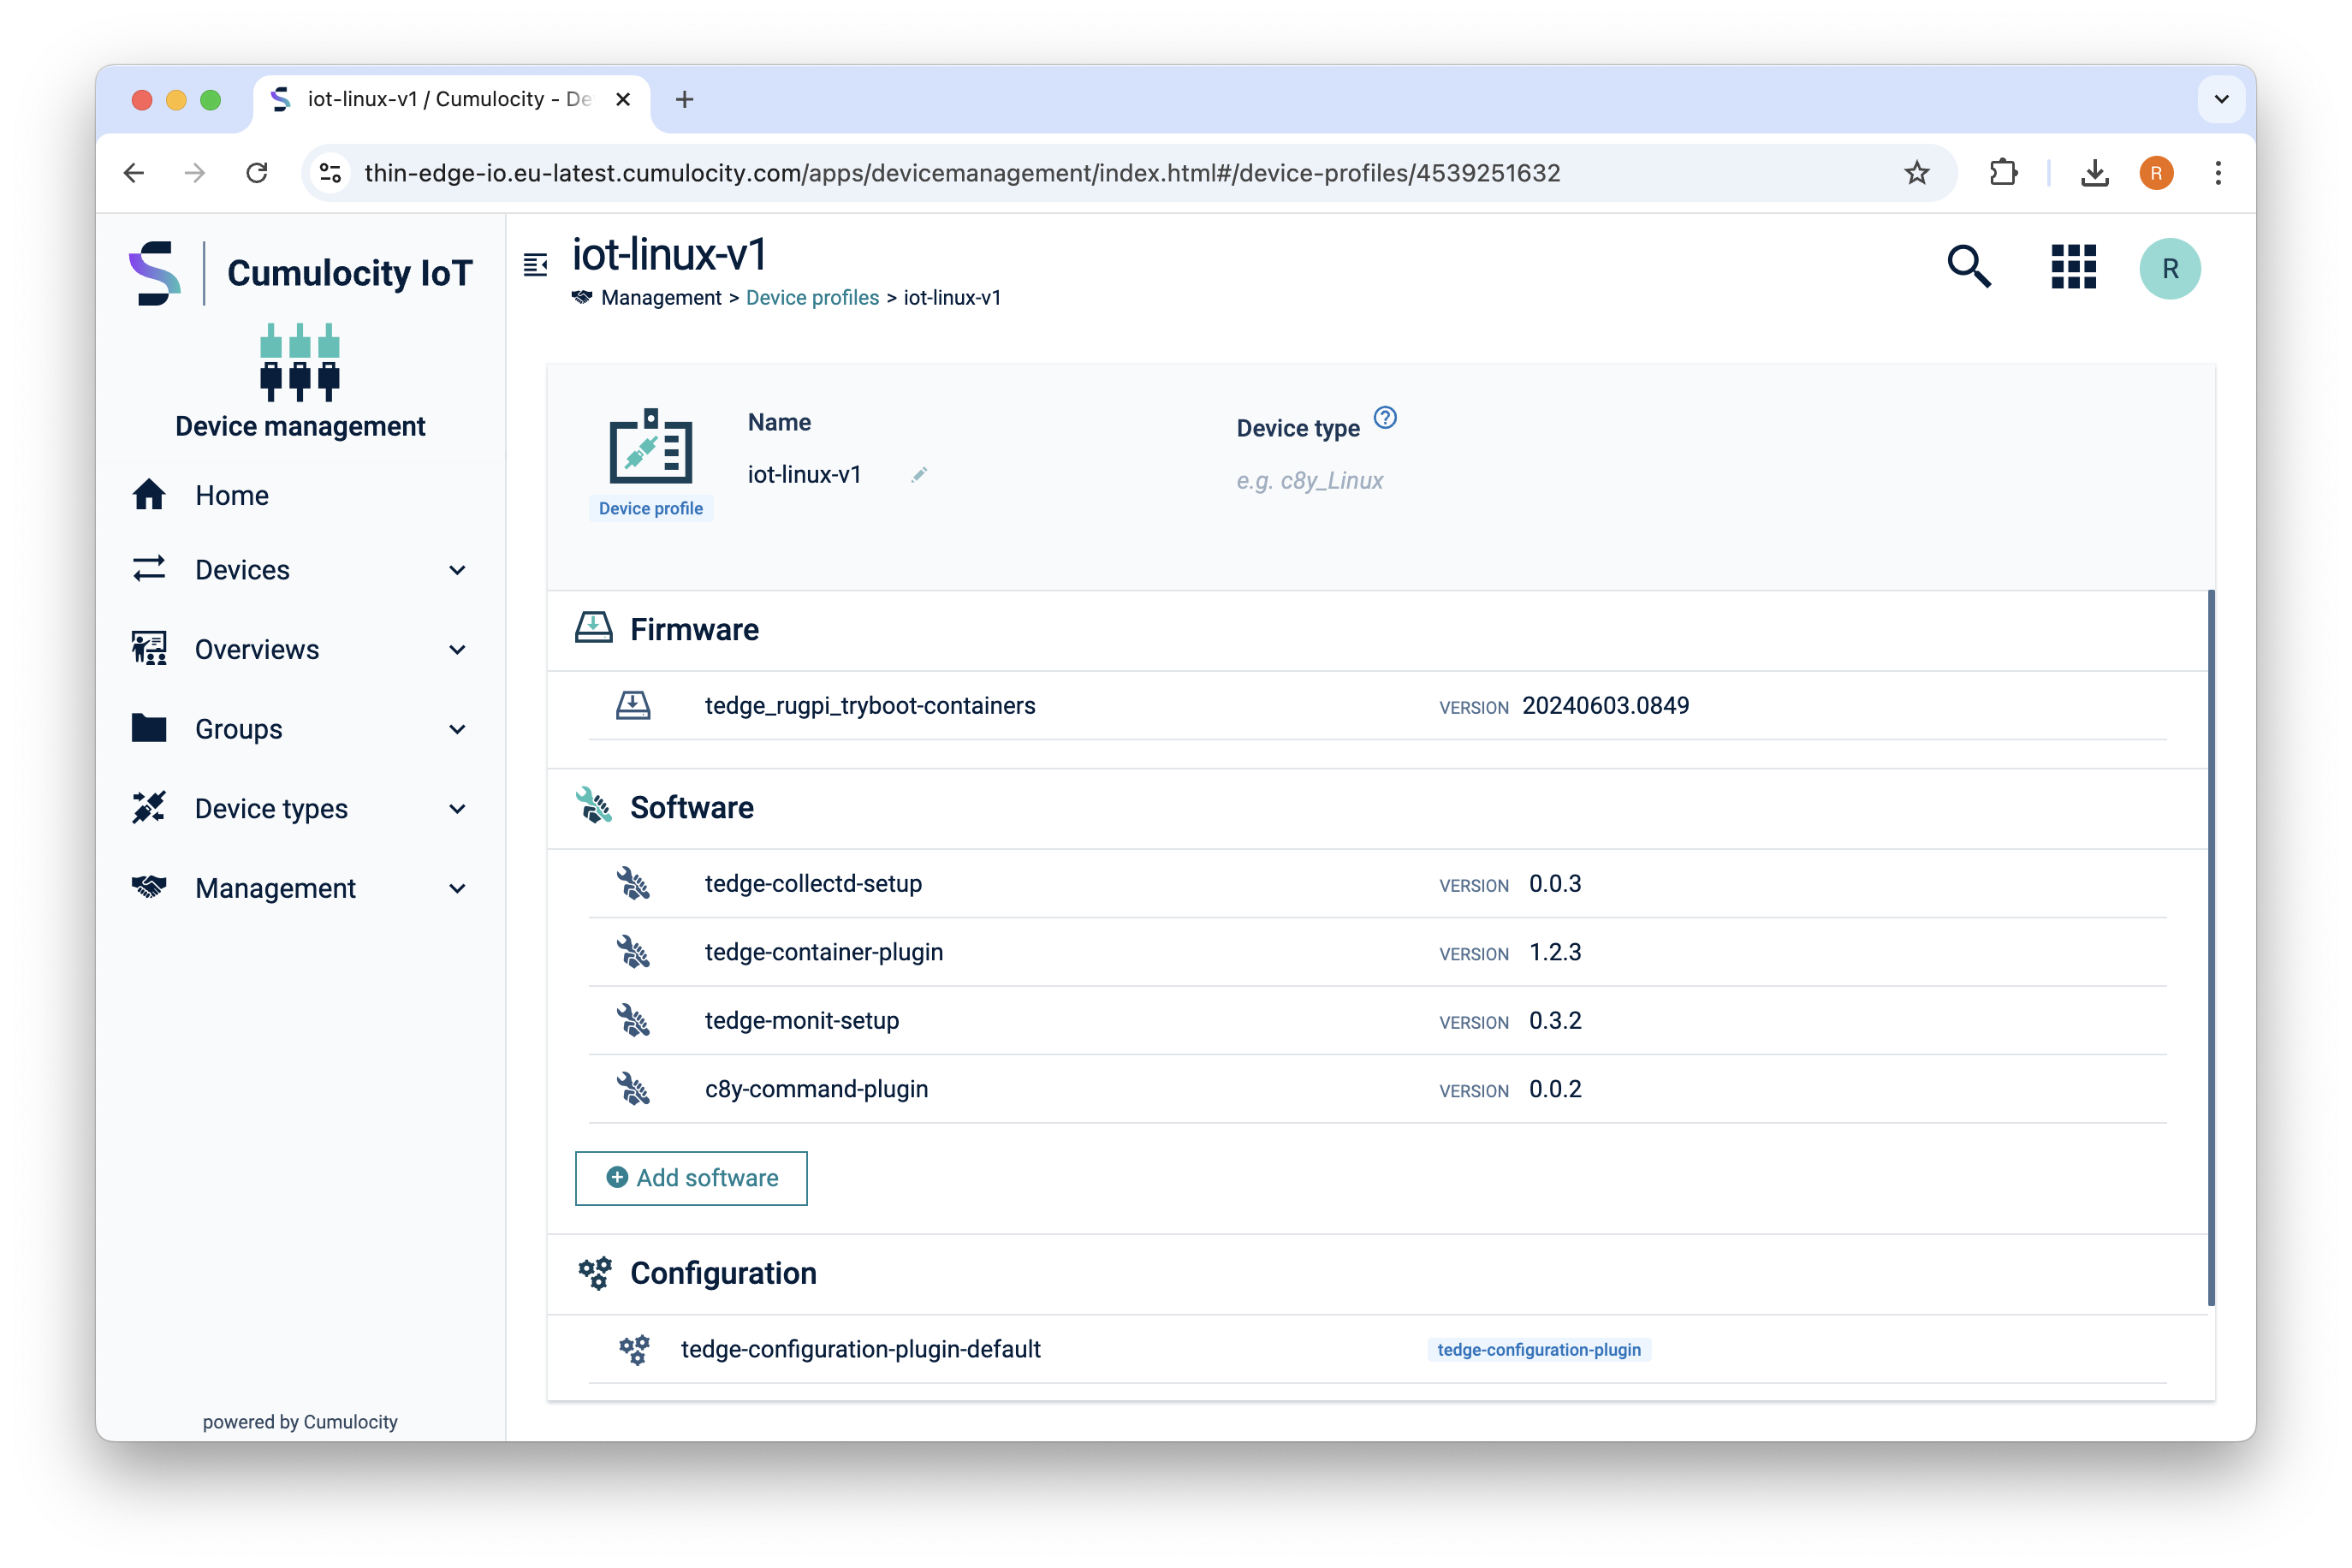Image resolution: width=2352 pixels, height=1568 pixels.
Task: Click the Device management plugs icon
Action: [x=300, y=362]
